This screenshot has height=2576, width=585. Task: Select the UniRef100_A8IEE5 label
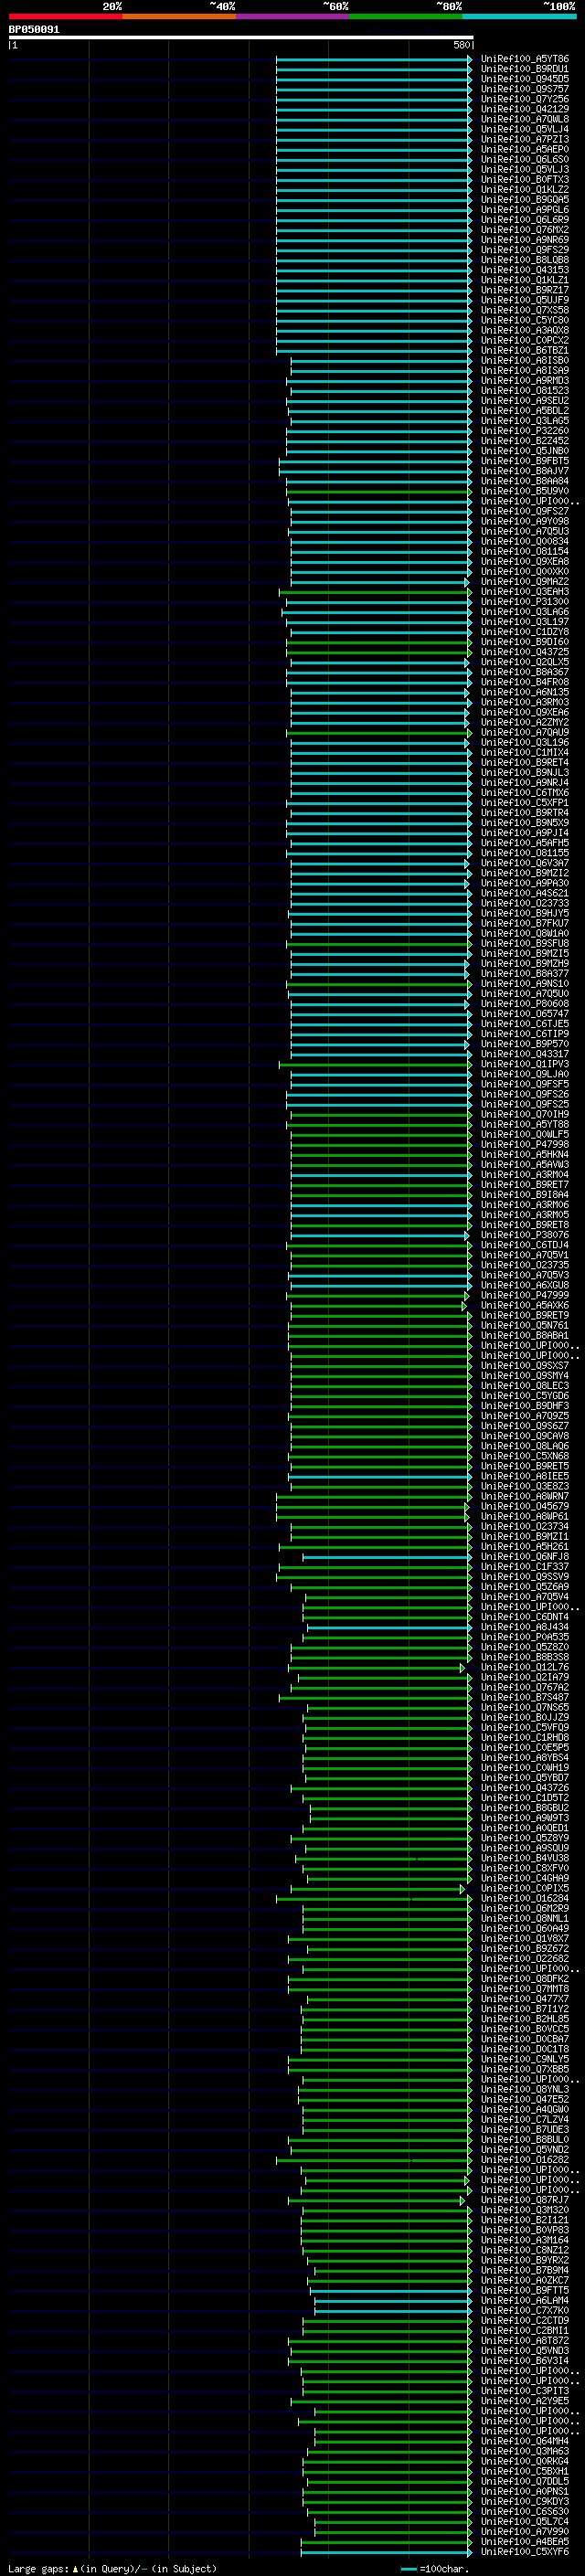(x=525, y=1476)
